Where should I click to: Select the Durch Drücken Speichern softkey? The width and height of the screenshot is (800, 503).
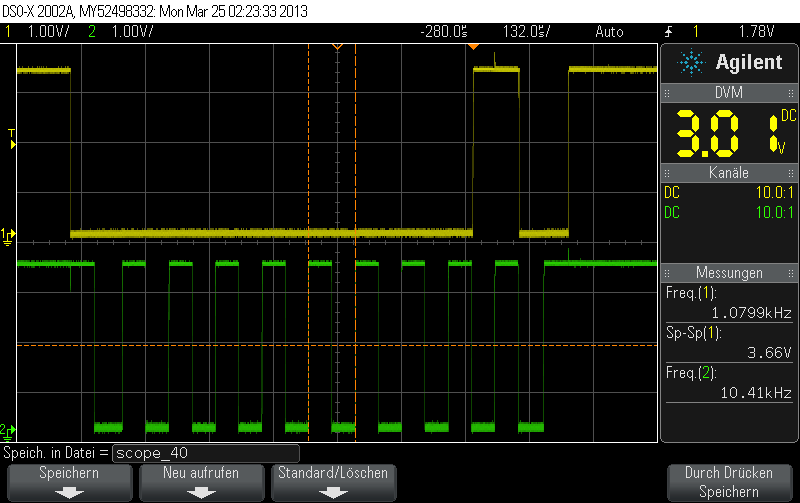point(729,482)
